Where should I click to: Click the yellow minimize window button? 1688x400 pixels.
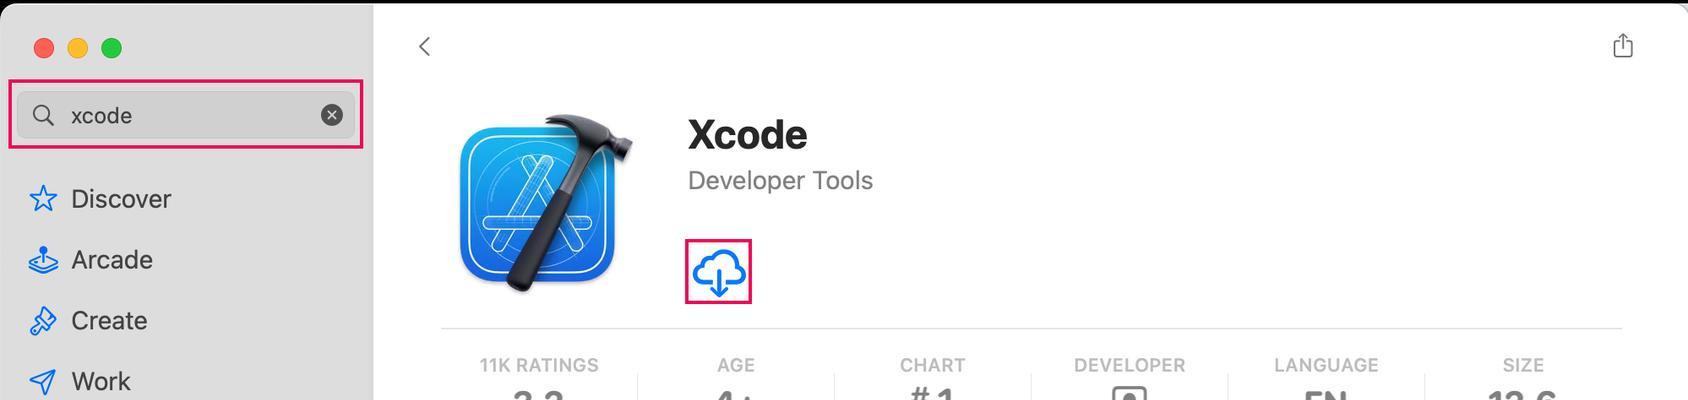coord(78,48)
